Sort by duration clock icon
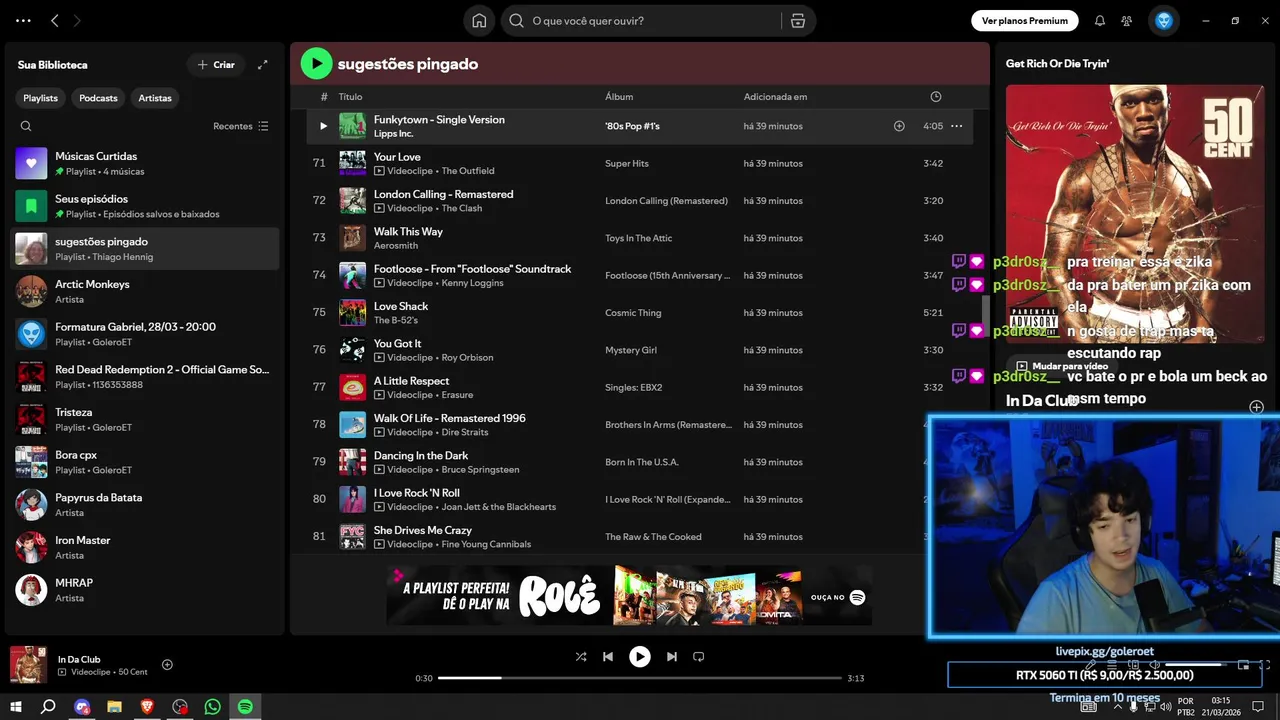1280x720 pixels. tap(936, 97)
